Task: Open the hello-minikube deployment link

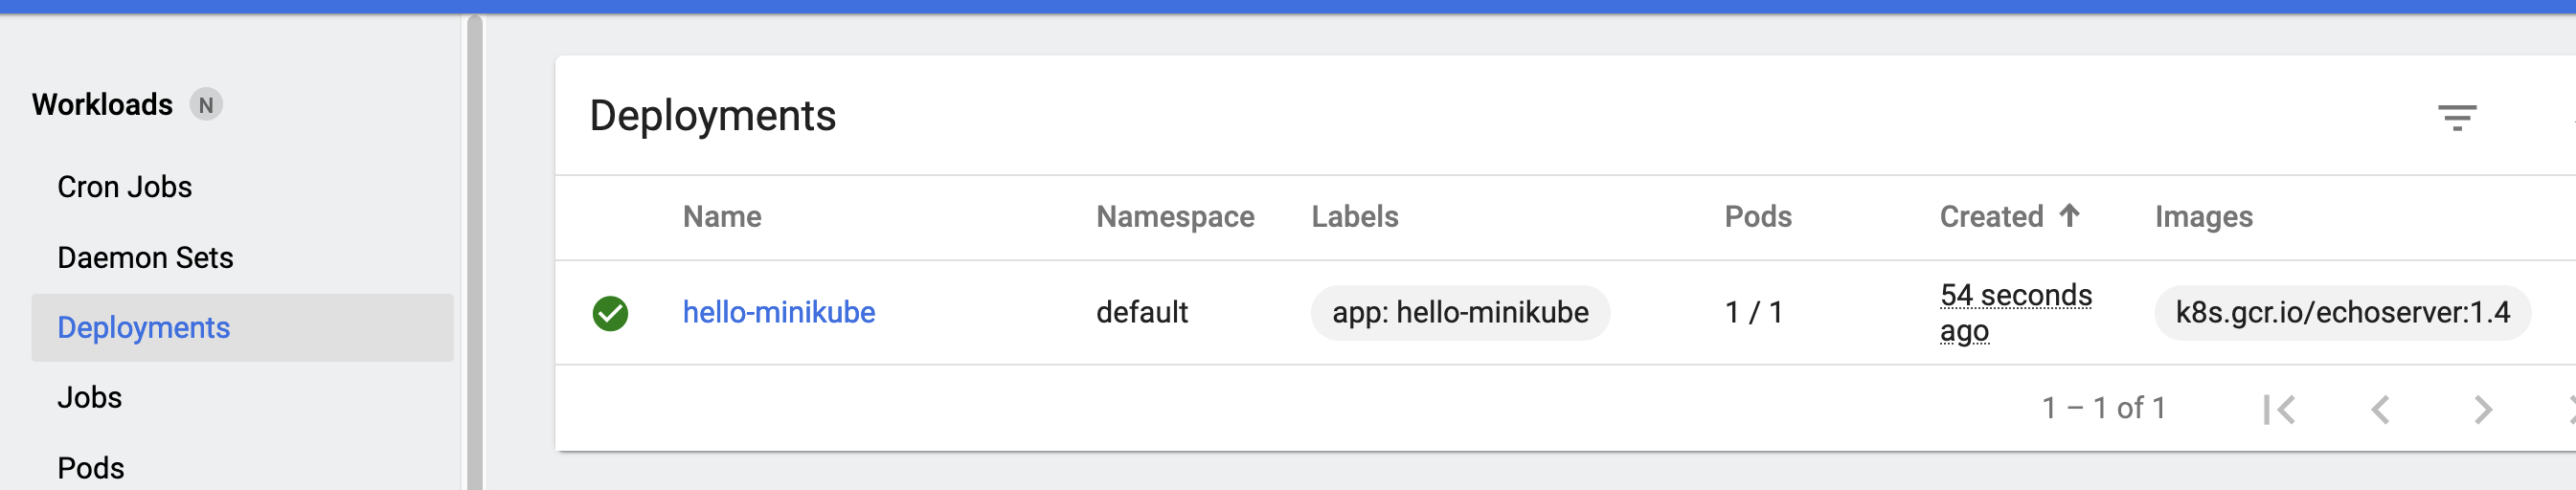Action: coord(778,313)
